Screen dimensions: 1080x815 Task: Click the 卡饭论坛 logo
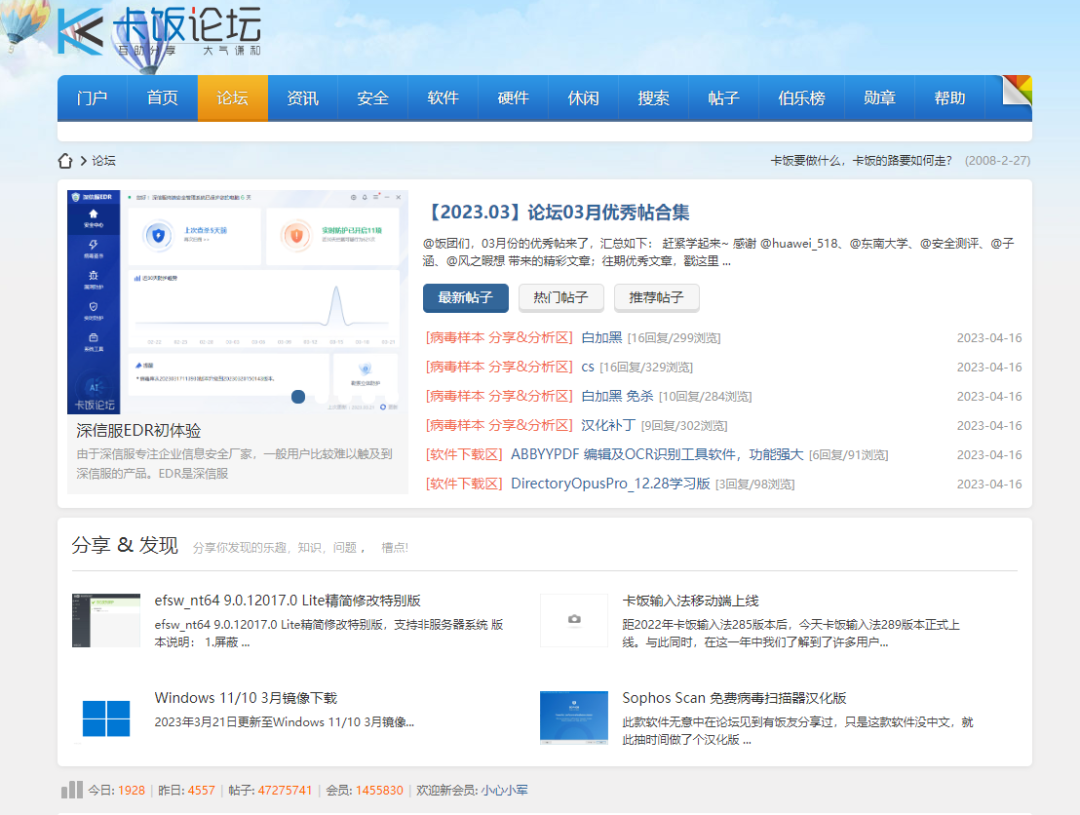click(x=160, y=32)
